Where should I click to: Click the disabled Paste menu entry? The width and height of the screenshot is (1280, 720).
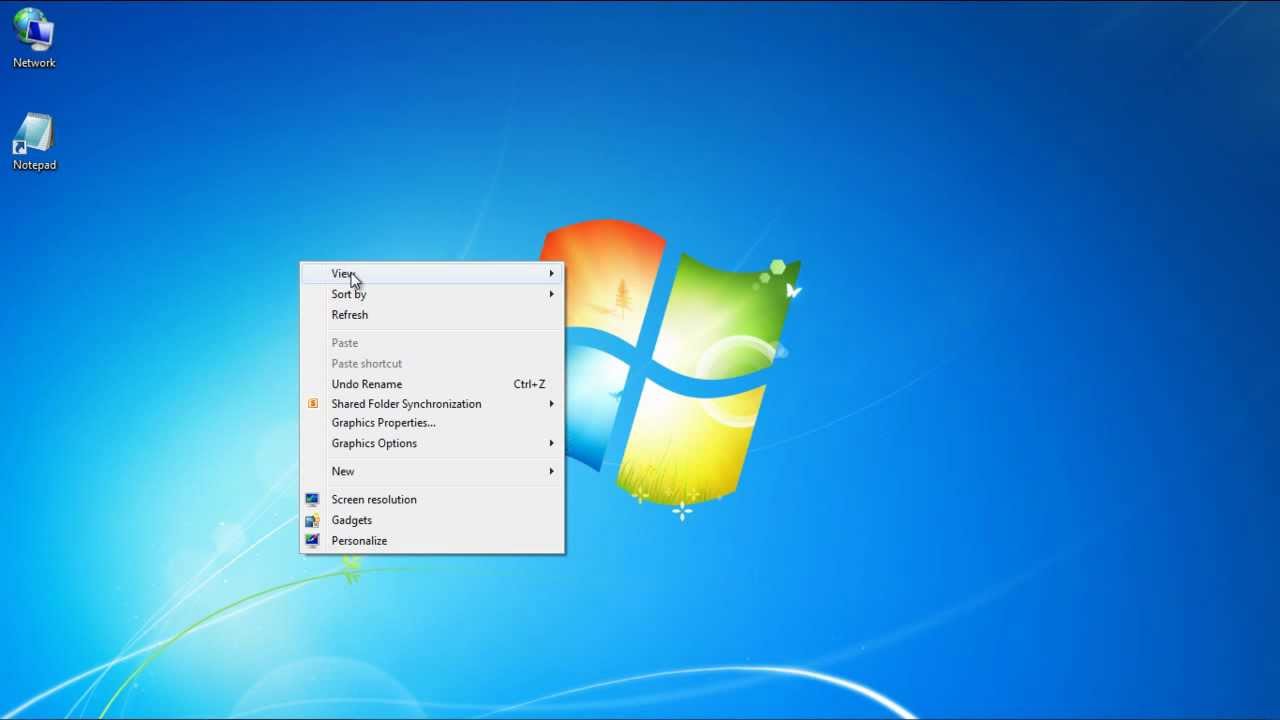point(344,342)
